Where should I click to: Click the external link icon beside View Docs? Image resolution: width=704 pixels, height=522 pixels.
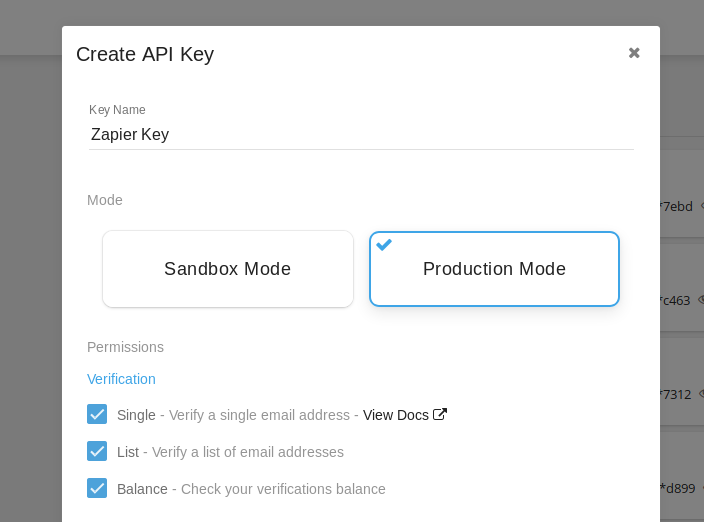pyautogui.click(x=440, y=414)
